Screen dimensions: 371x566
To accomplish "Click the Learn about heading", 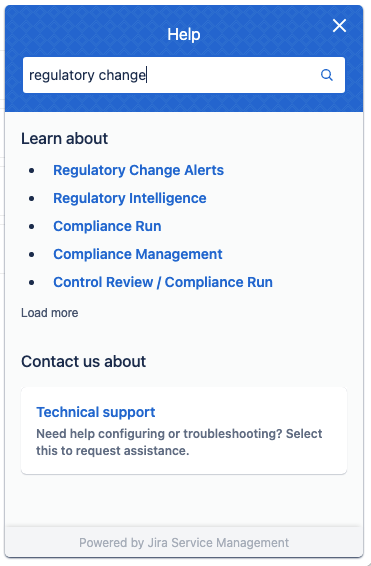I will click(x=65, y=139).
